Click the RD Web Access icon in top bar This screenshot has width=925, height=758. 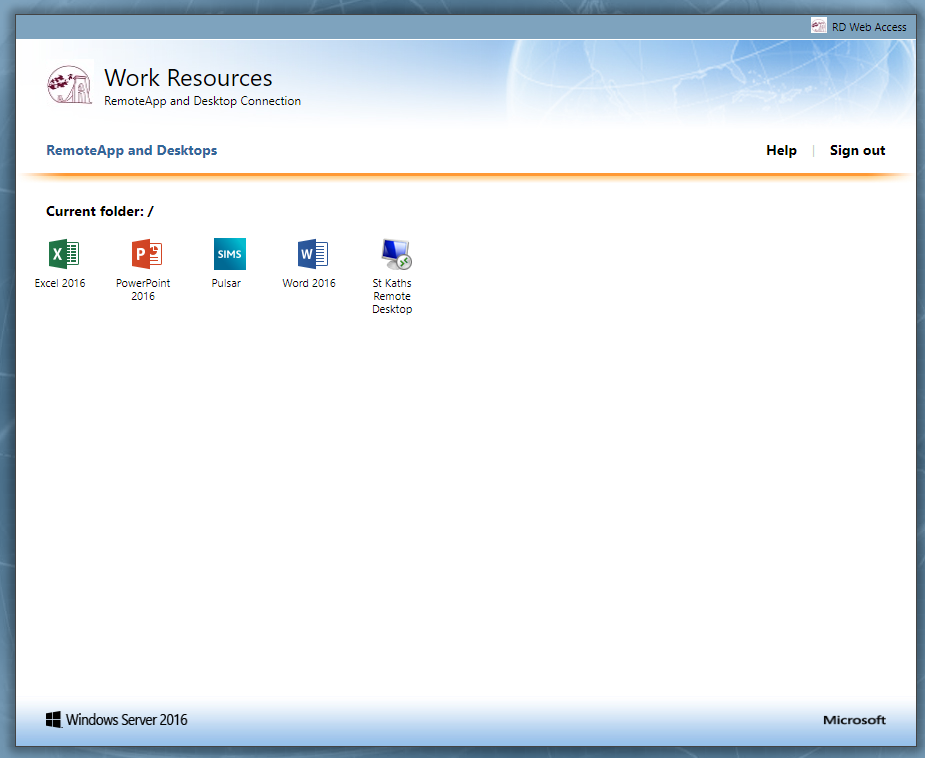coord(819,26)
